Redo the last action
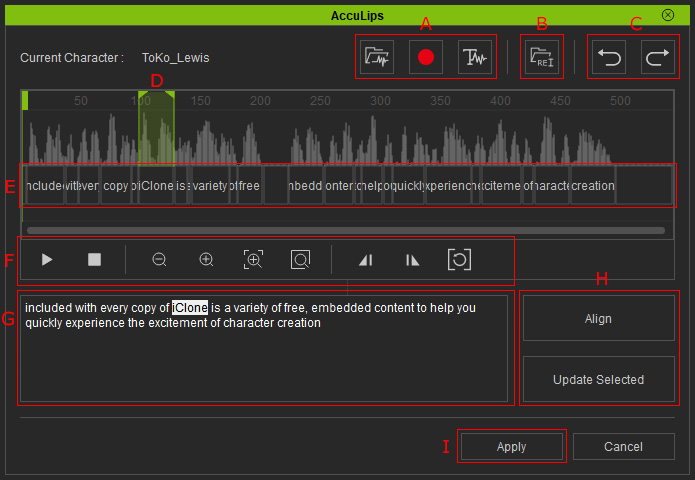Image resolution: width=695 pixels, height=480 pixels. click(x=658, y=57)
